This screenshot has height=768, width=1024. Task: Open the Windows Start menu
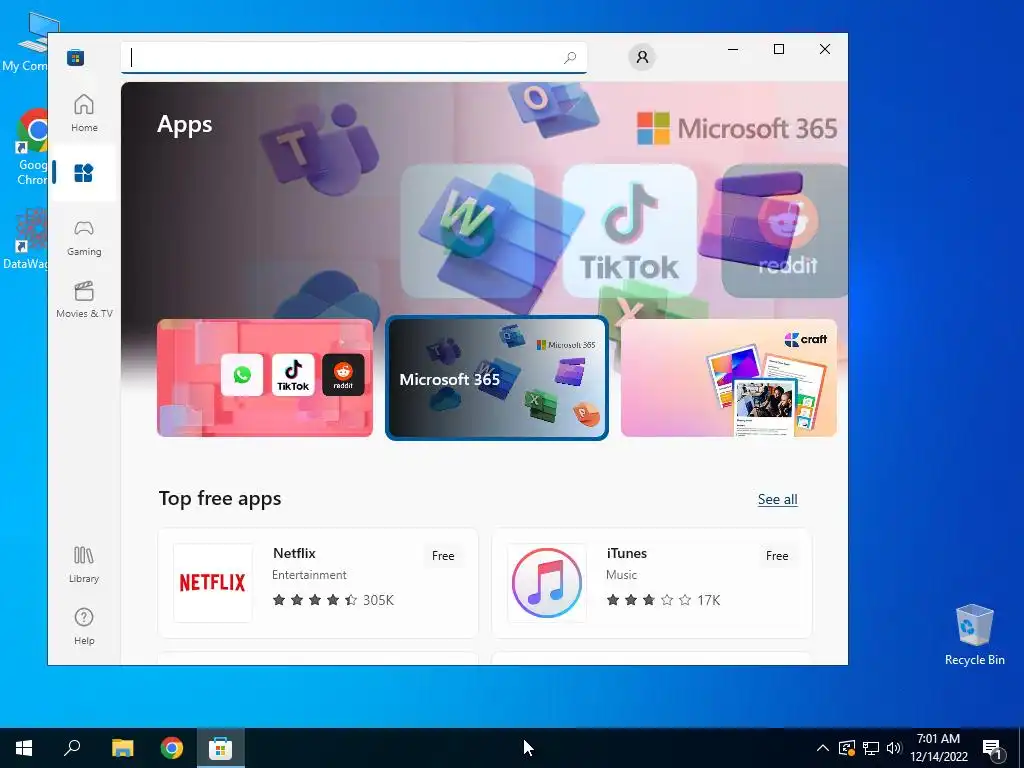(24, 748)
